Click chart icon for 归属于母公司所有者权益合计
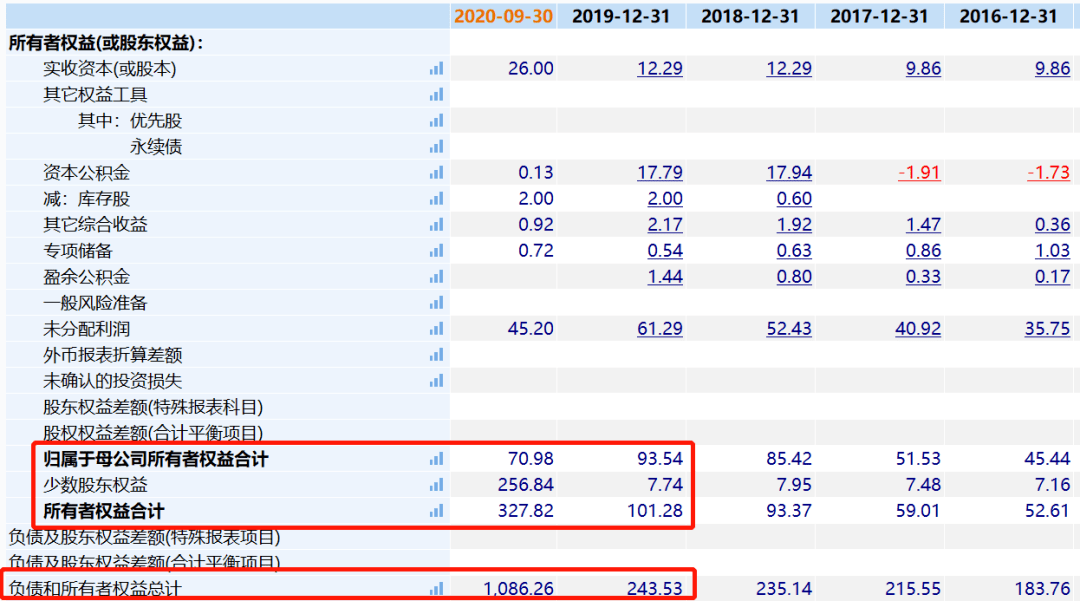The height and width of the screenshot is (601, 1080). tap(436, 459)
